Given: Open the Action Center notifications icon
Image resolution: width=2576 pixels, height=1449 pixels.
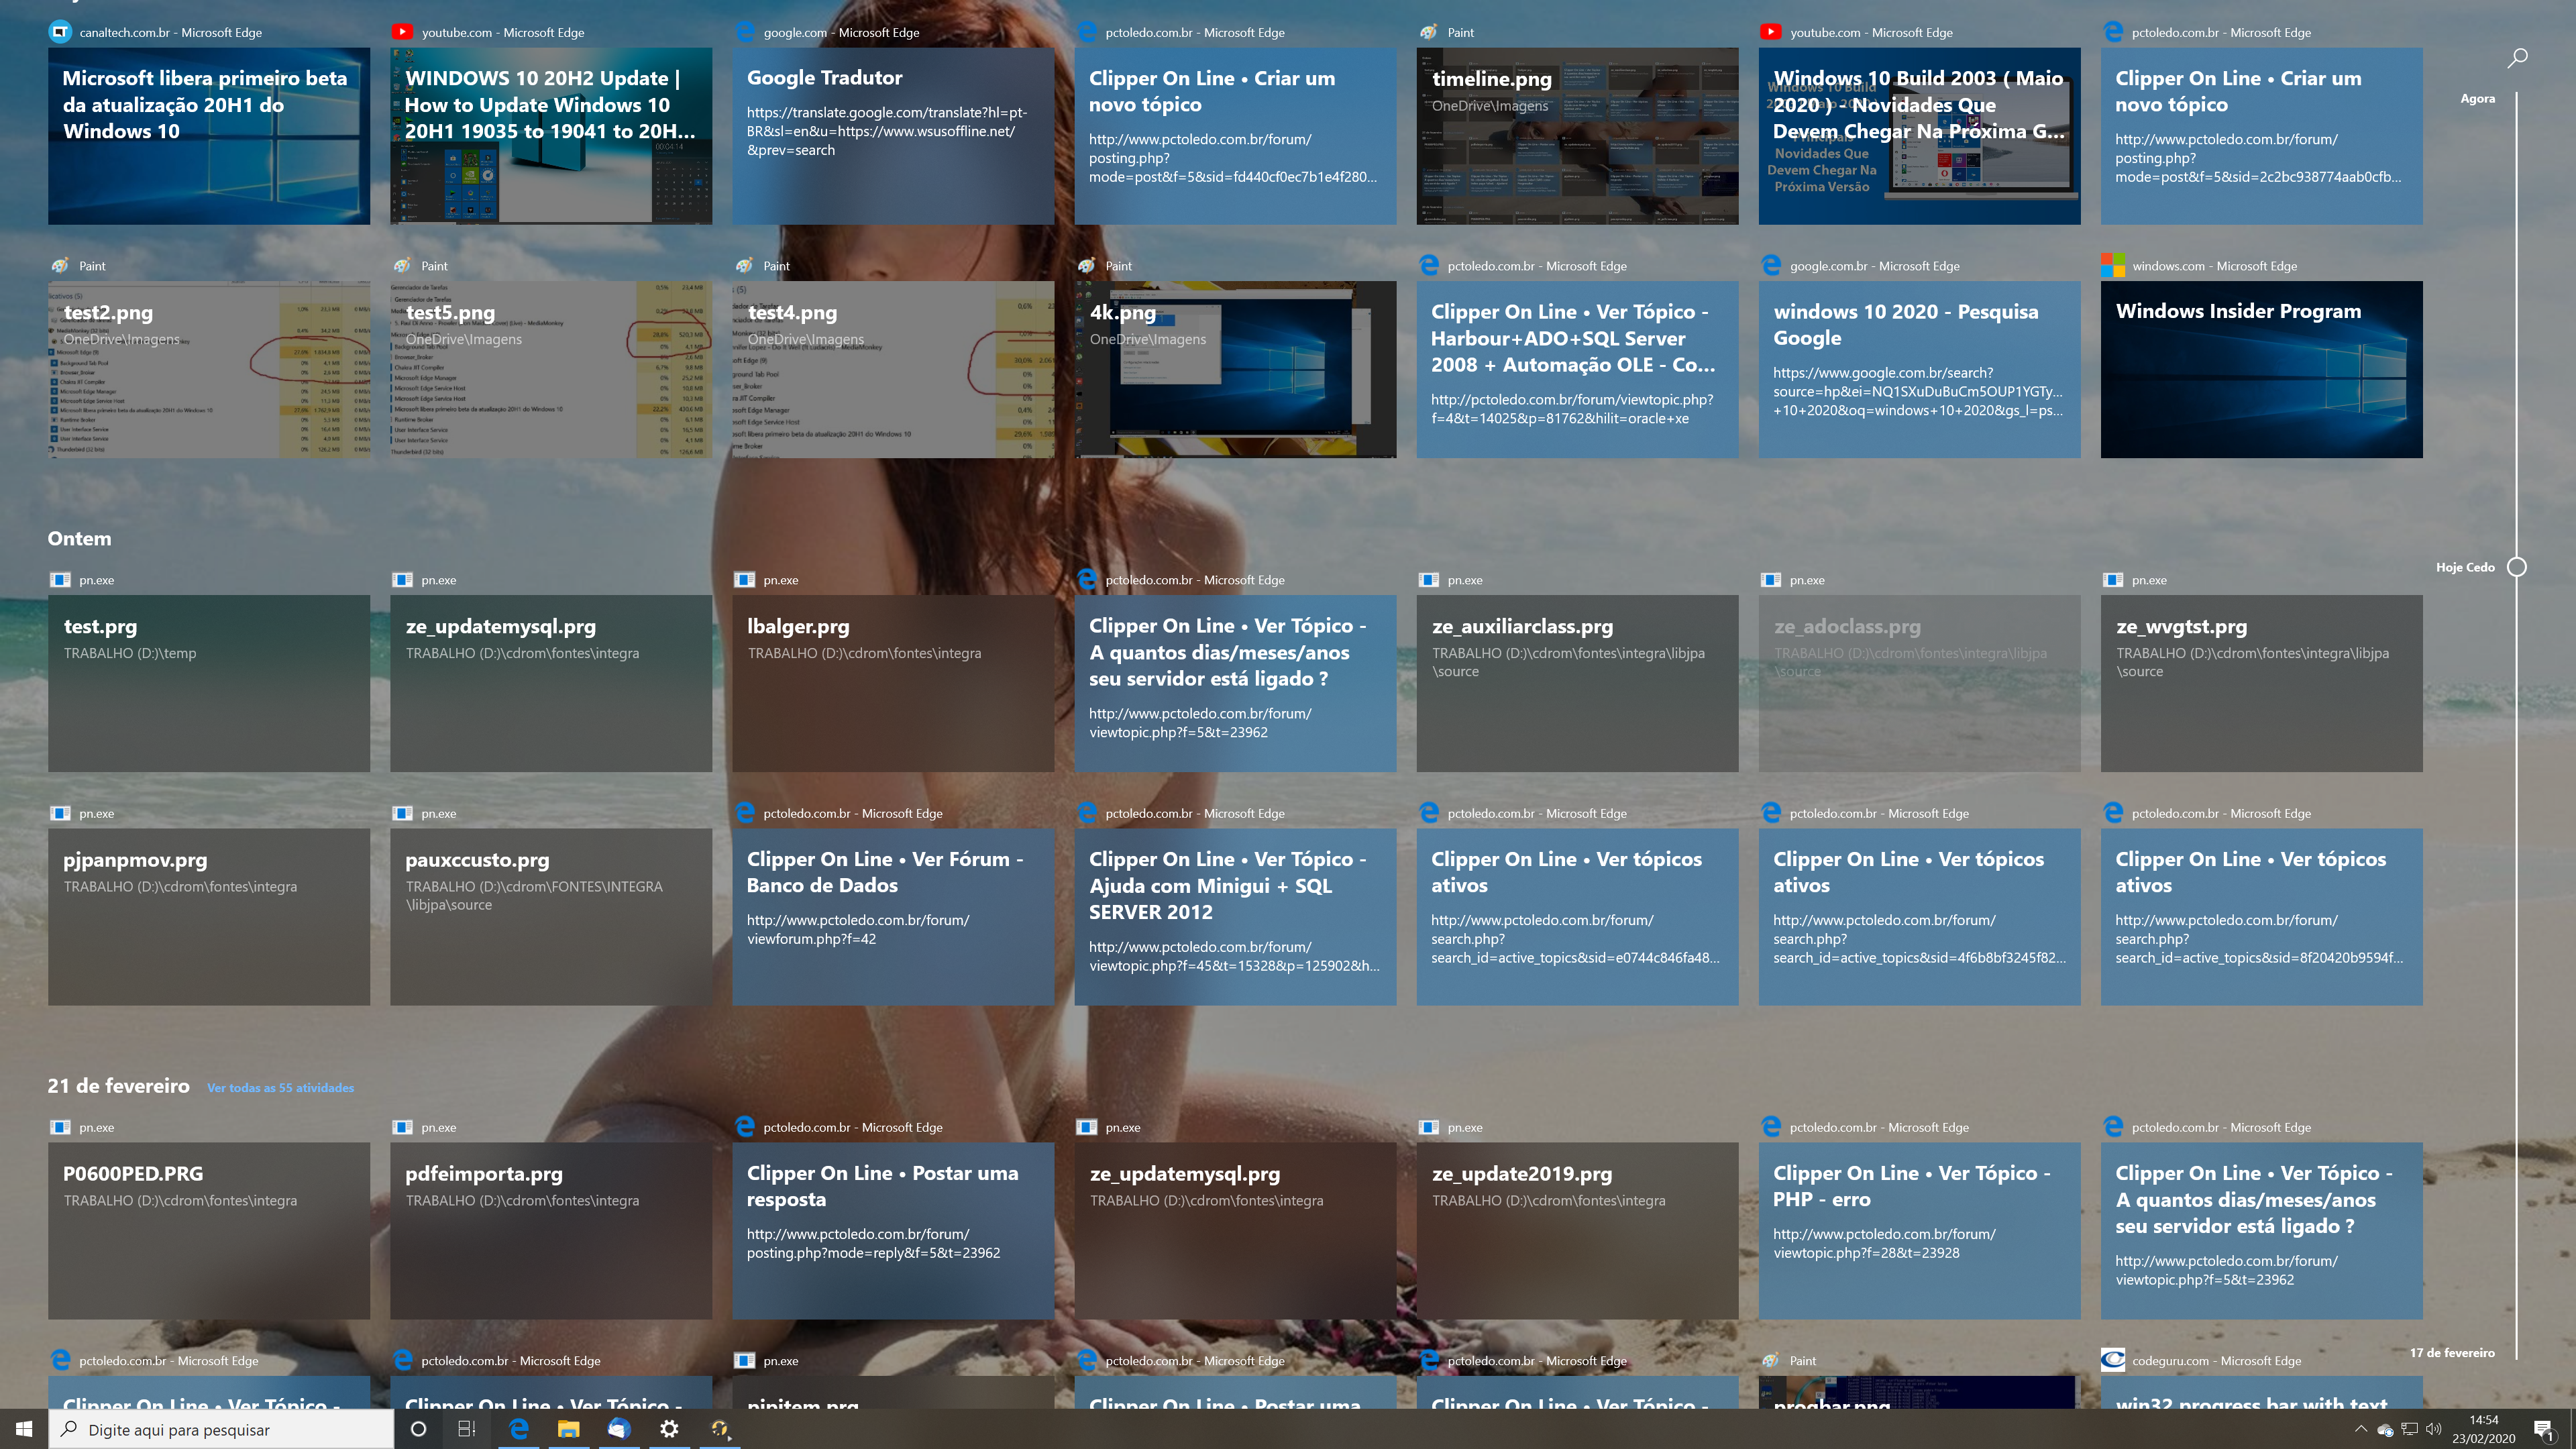Looking at the screenshot, I should tap(2544, 1429).
